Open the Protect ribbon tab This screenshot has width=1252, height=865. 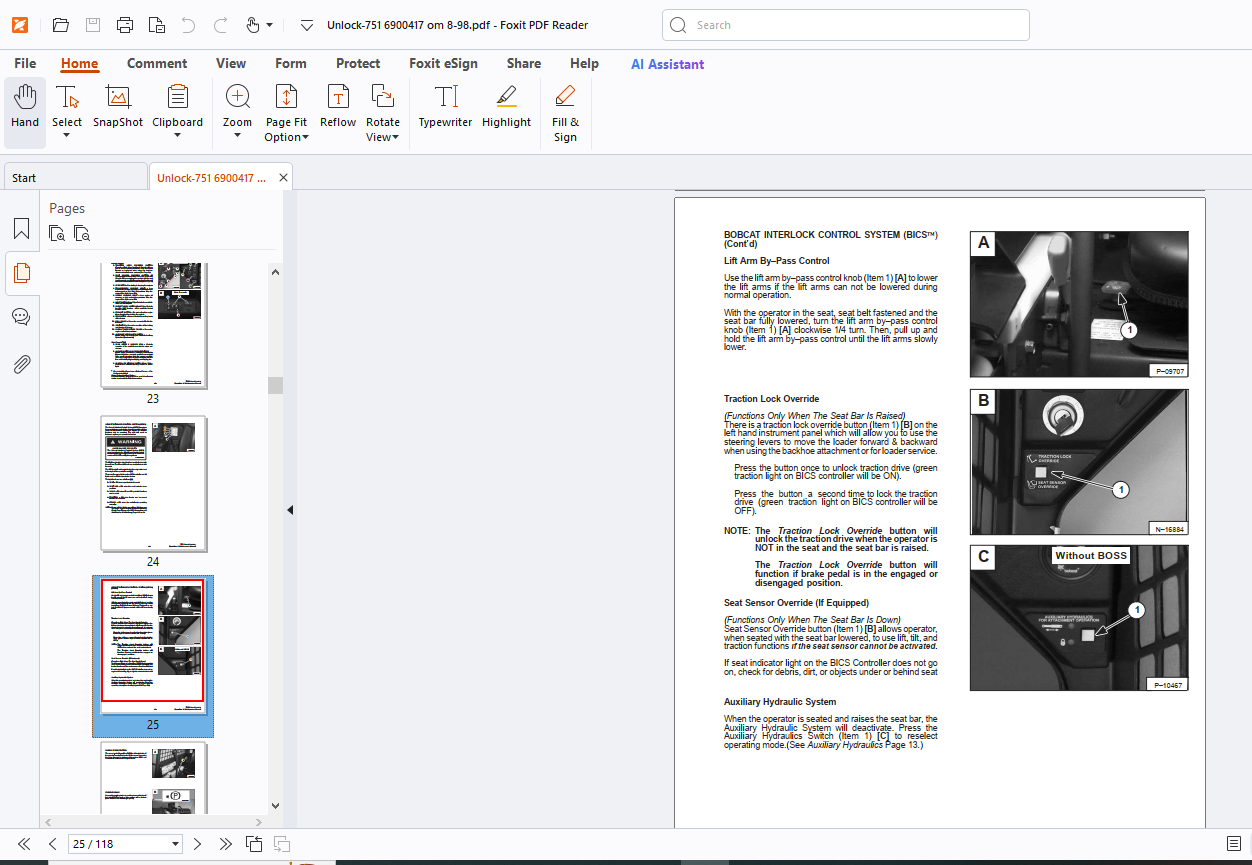pos(358,63)
